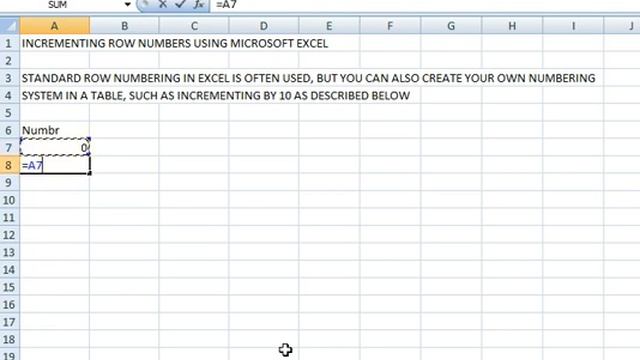Select row 7 header

9,147
